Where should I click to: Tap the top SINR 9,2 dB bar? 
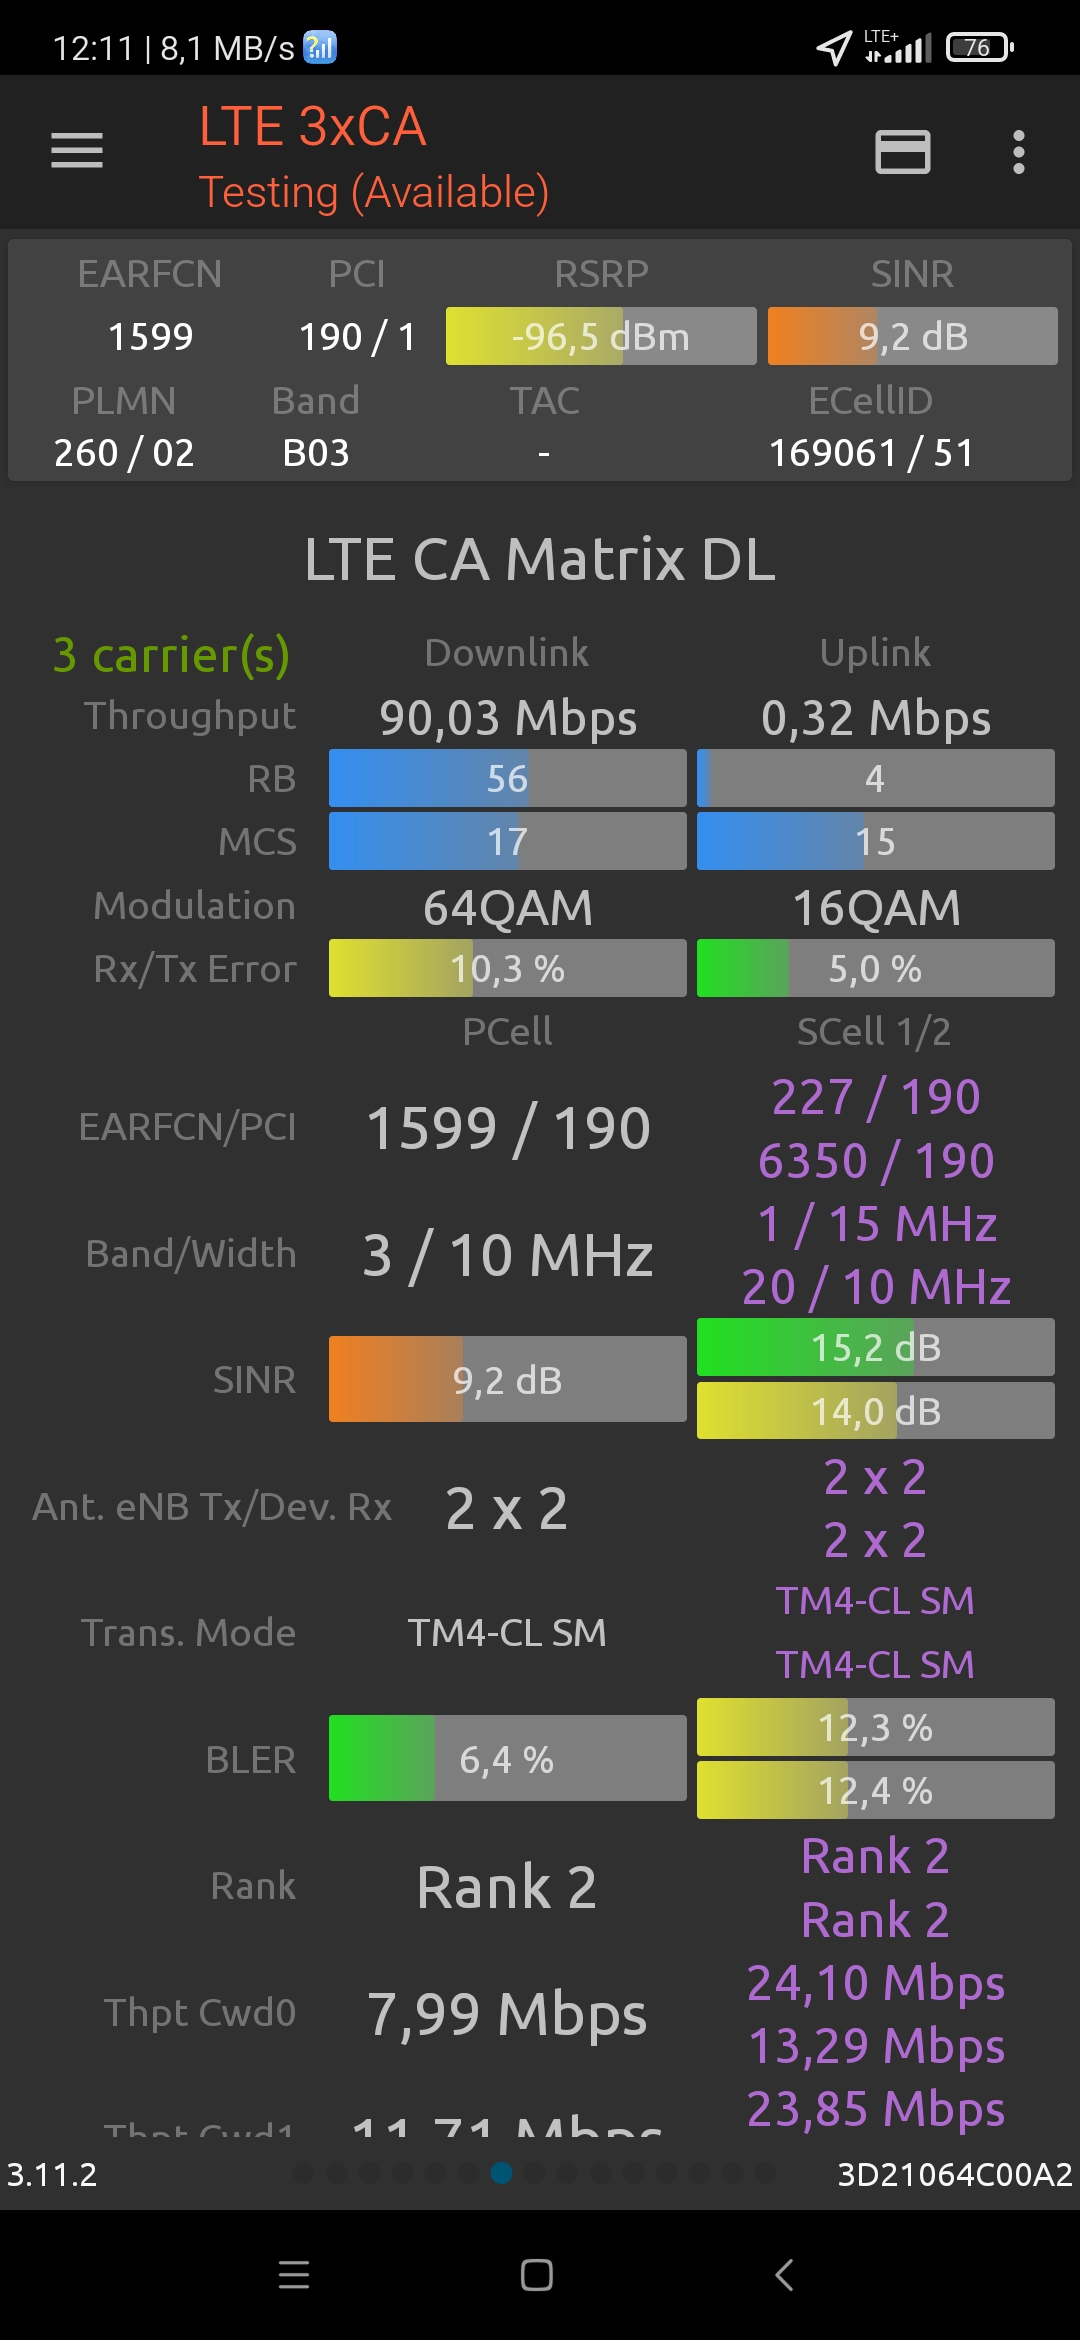pyautogui.click(x=912, y=336)
